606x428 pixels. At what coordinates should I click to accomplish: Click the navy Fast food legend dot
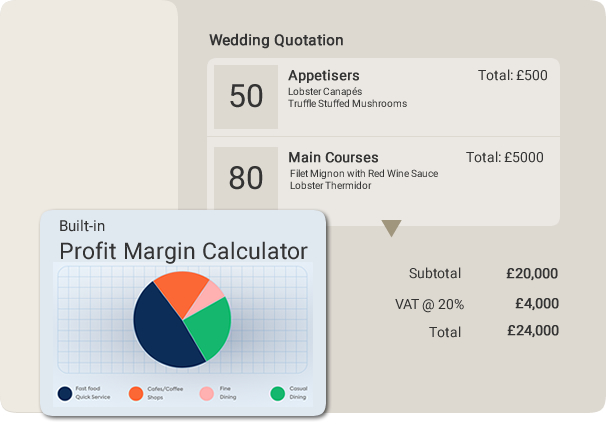[x=65, y=393]
